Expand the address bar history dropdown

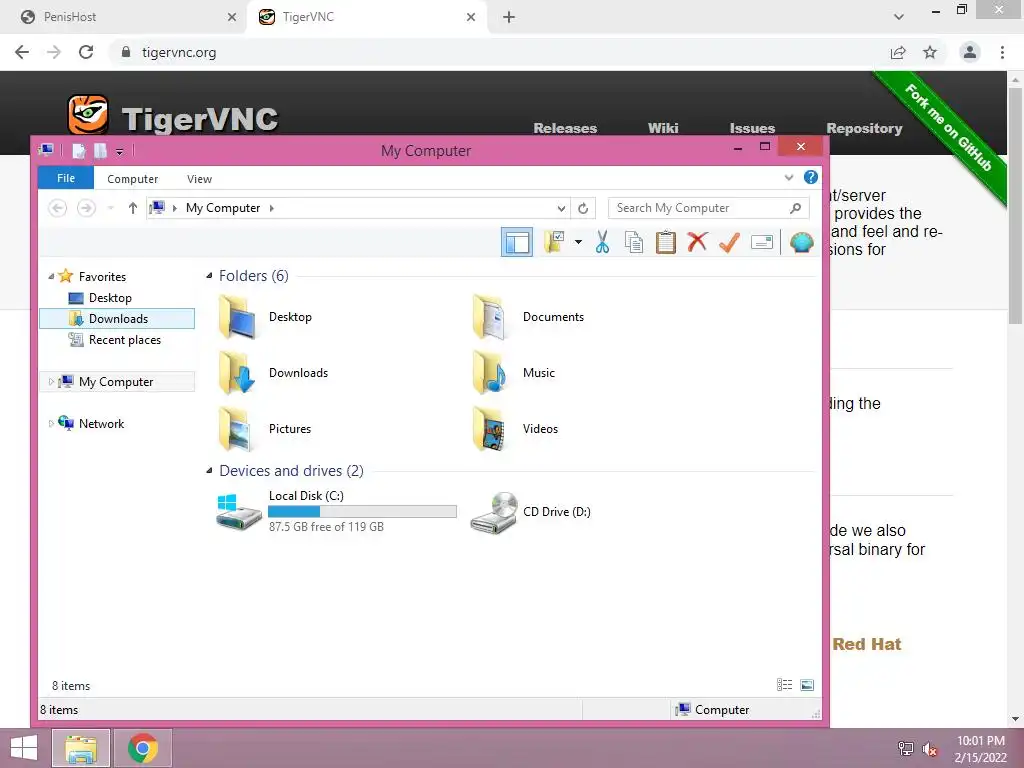pos(561,208)
